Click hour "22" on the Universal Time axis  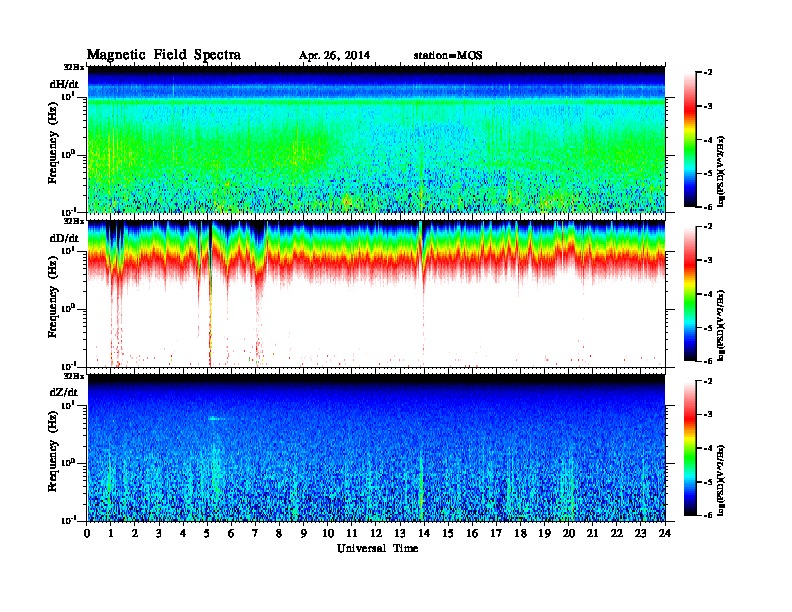(x=617, y=533)
